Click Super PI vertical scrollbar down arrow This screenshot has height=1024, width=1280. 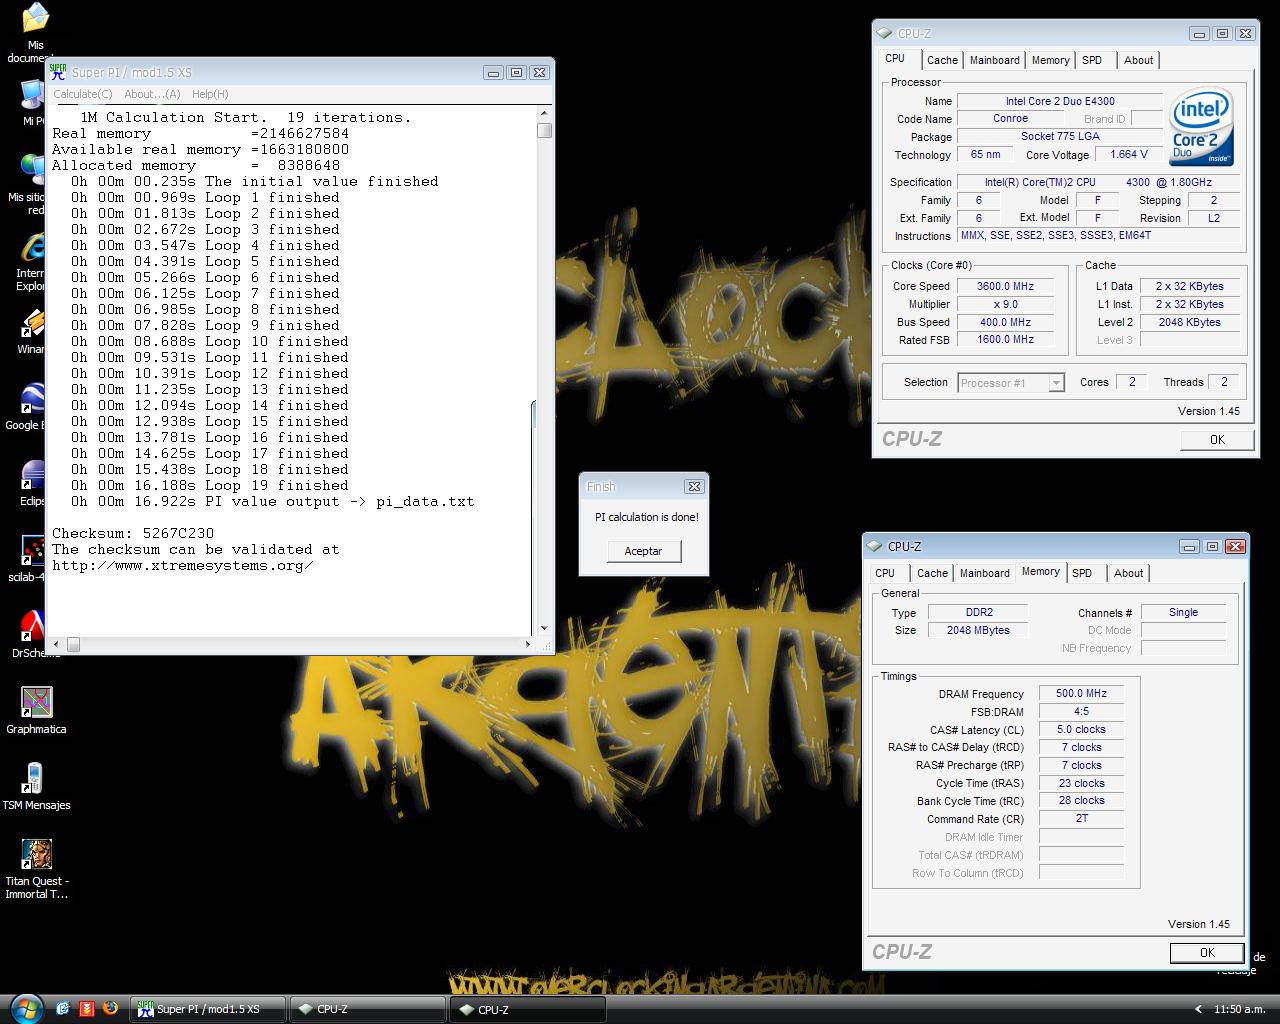pos(544,628)
